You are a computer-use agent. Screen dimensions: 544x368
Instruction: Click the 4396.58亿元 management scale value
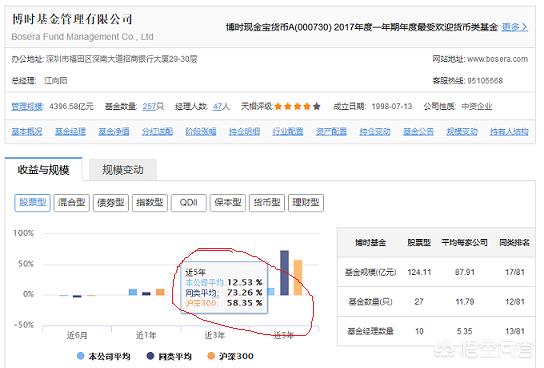coord(71,106)
